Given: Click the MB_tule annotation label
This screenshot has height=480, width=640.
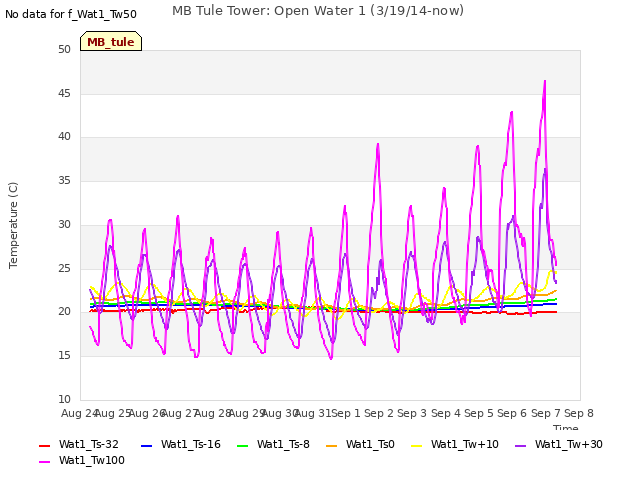Looking at the screenshot, I should (x=111, y=41).
